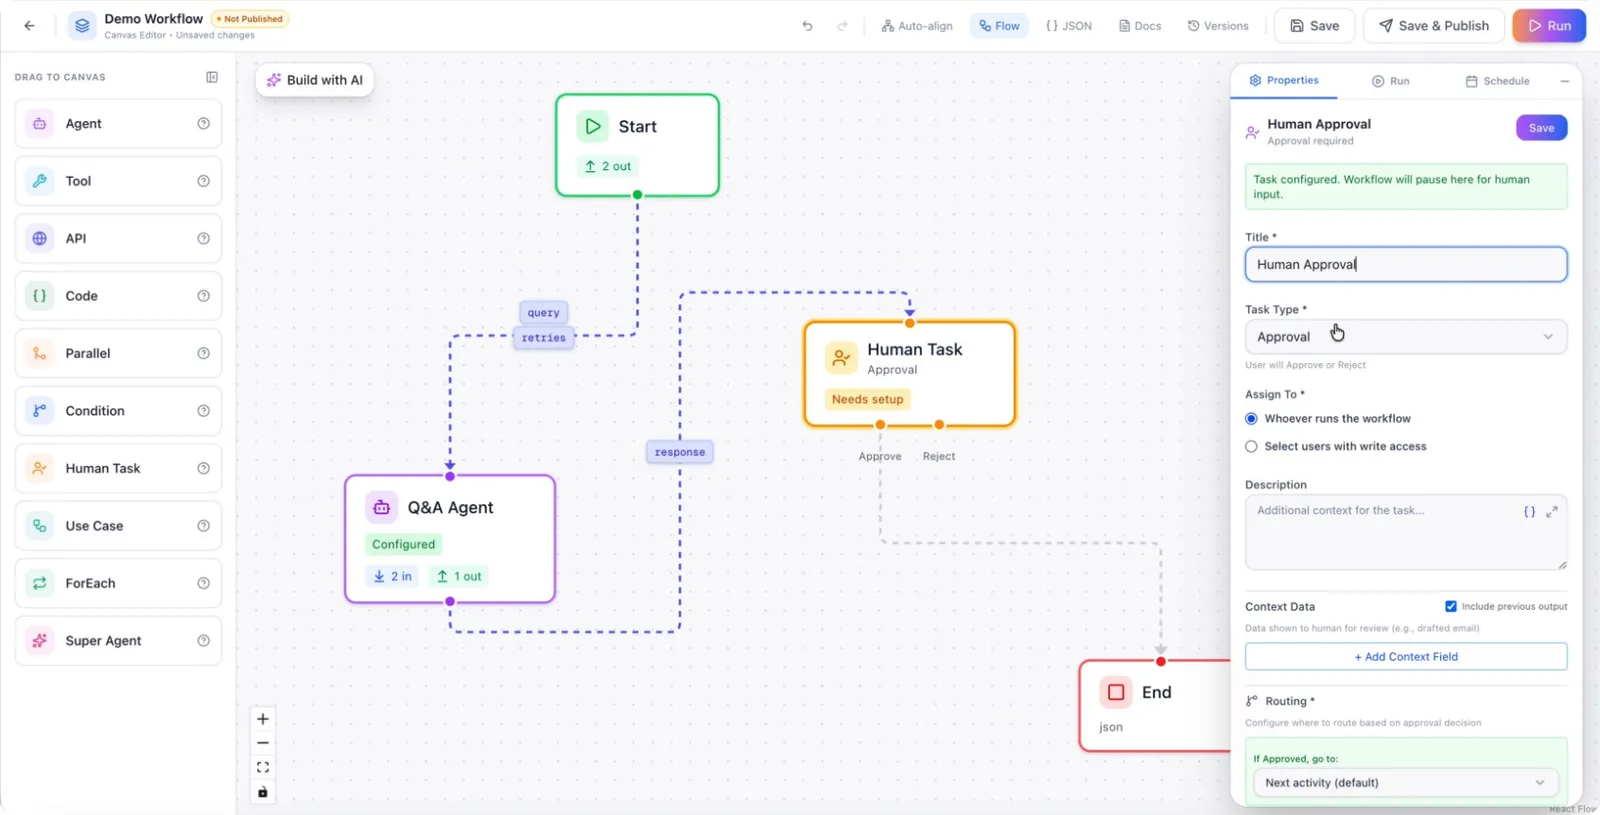The height and width of the screenshot is (815, 1600).
Task: Open 'If Approved, go to' dropdown
Action: 1405,783
